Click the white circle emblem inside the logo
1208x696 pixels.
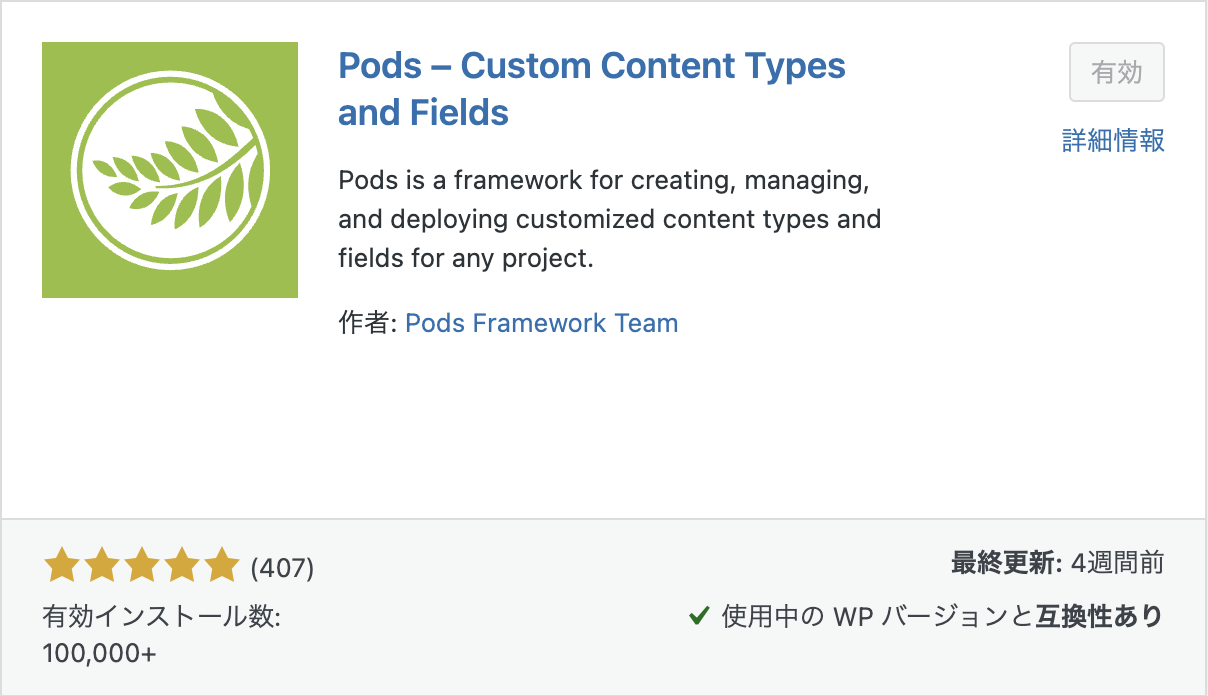tap(170, 170)
